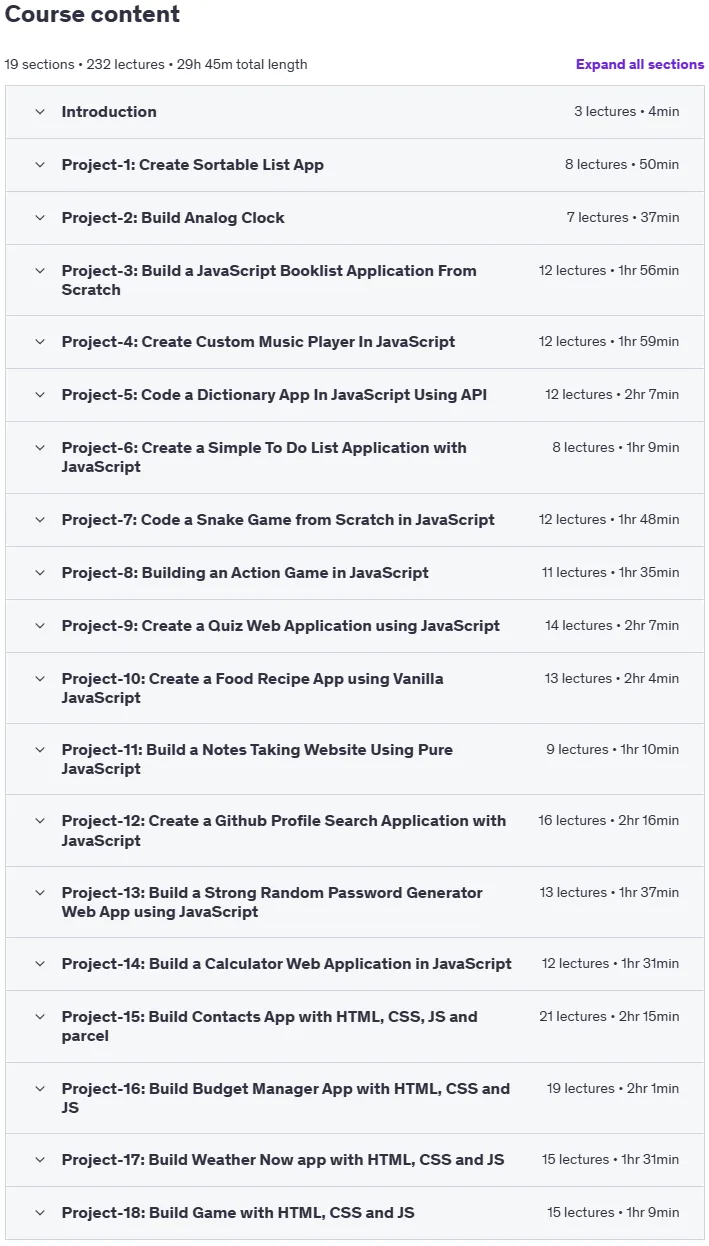Expand Project-10 Food Recipe App section
Viewport: 709px width, 1246px height.
point(355,688)
